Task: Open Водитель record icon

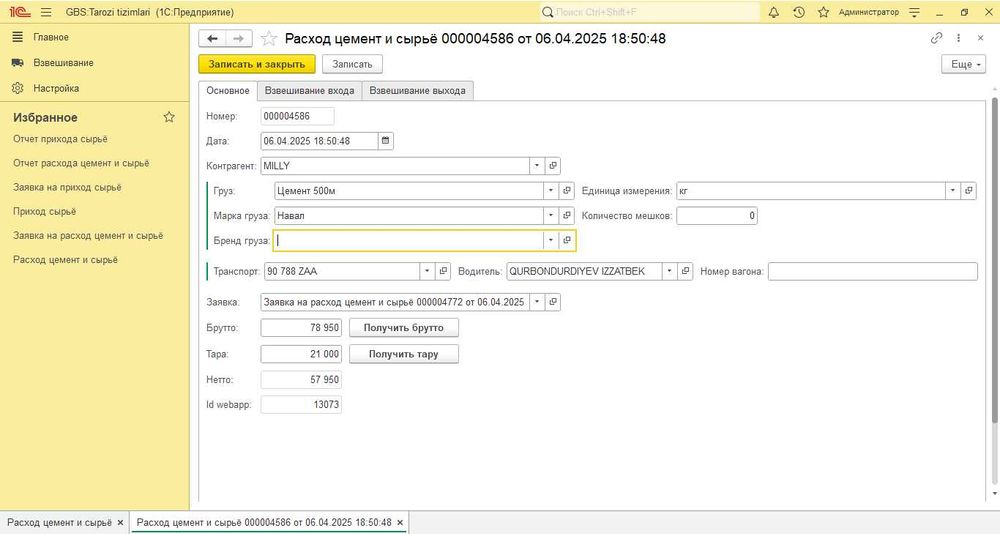Action: [685, 271]
